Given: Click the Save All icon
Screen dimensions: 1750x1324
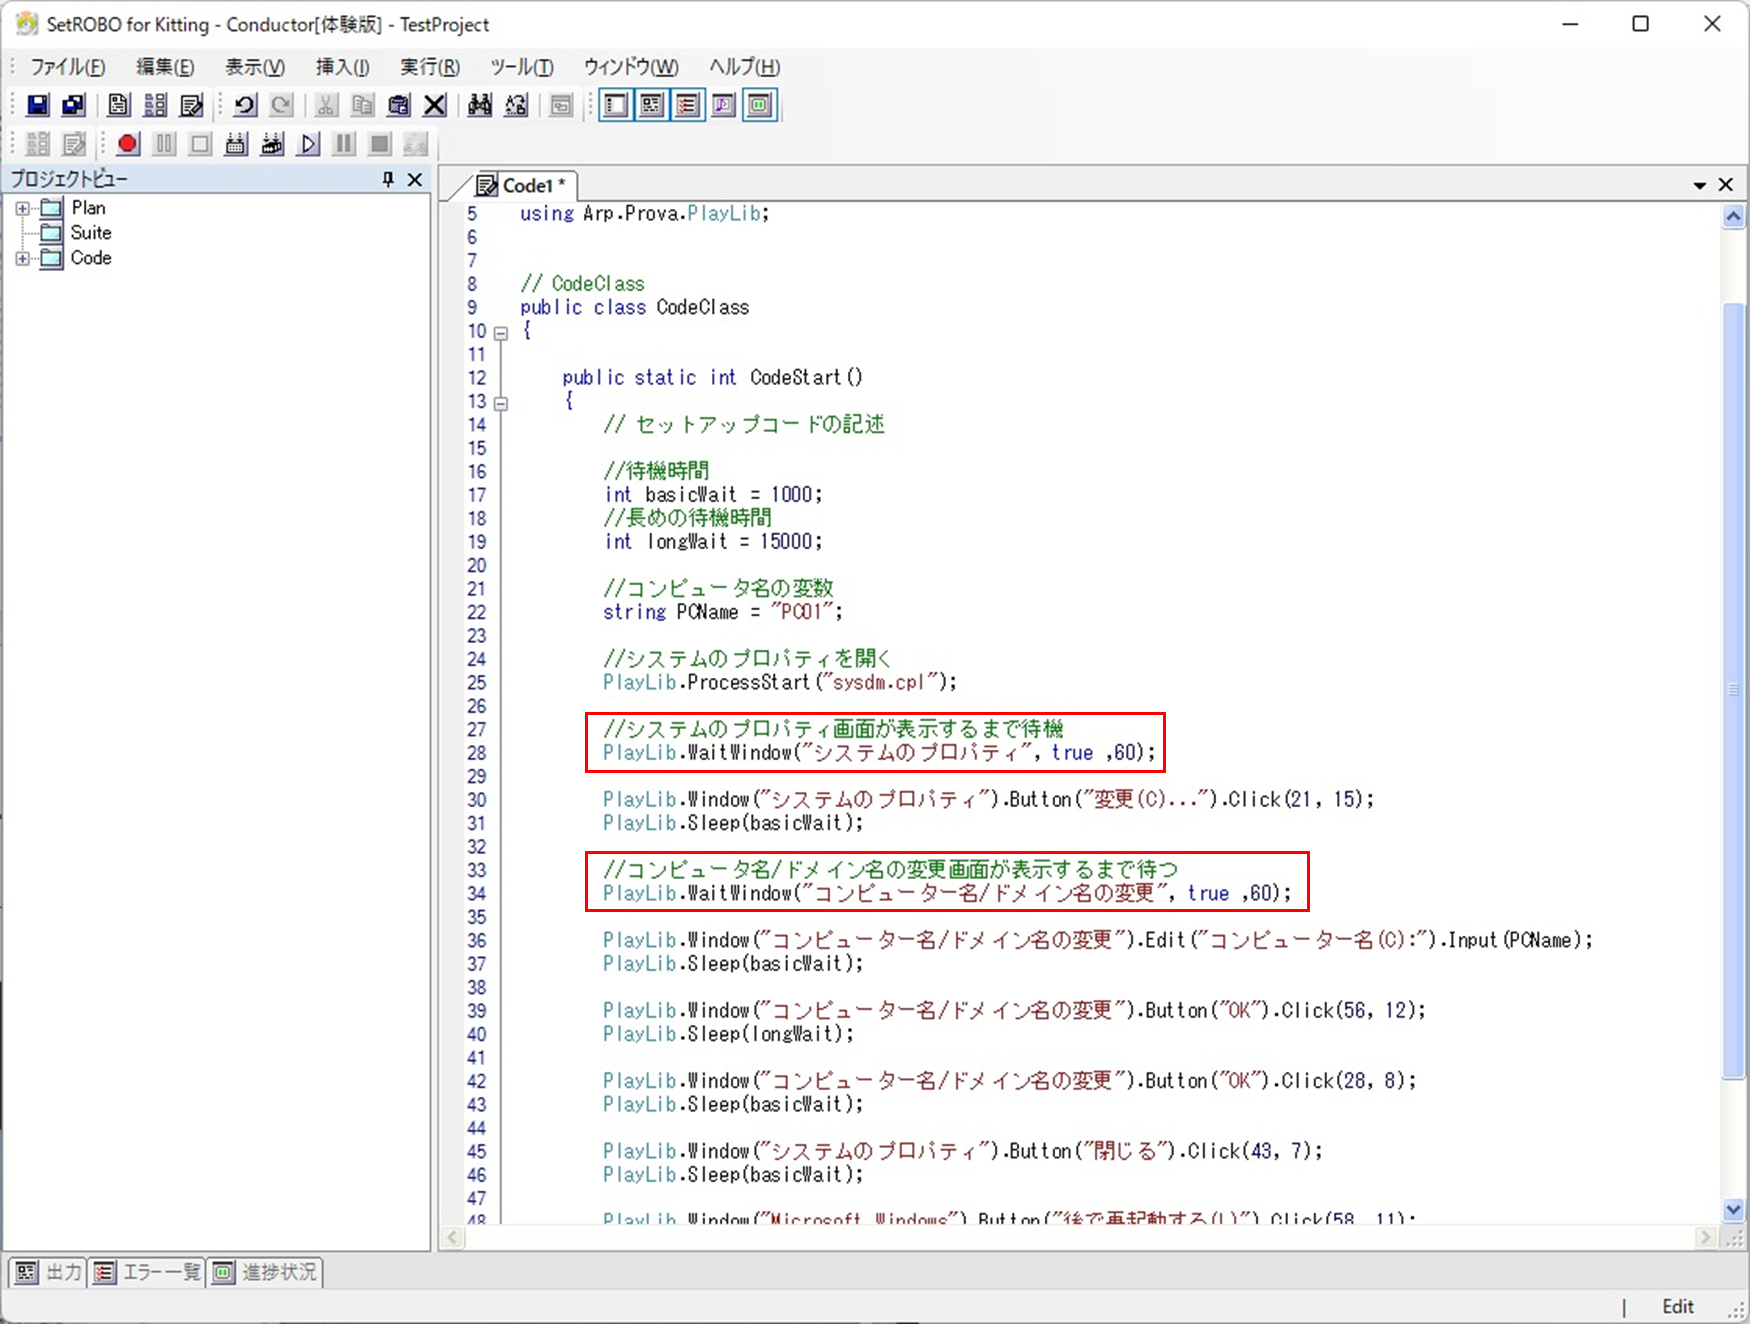Looking at the screenshot, I should pyautogui.click(x=74, y=105).
